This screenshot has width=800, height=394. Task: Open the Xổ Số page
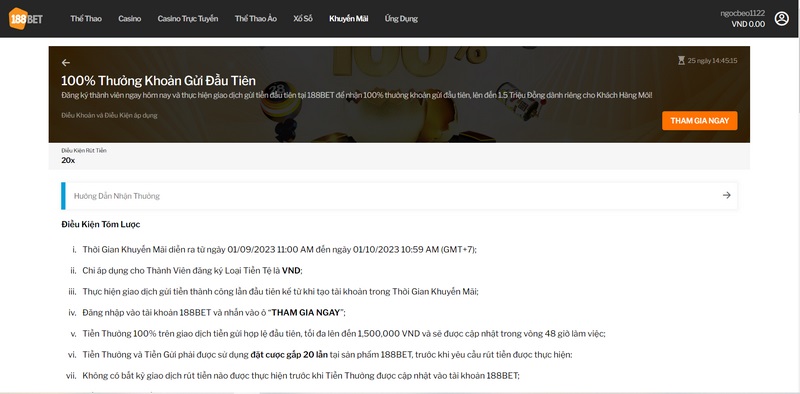[303, 19]
